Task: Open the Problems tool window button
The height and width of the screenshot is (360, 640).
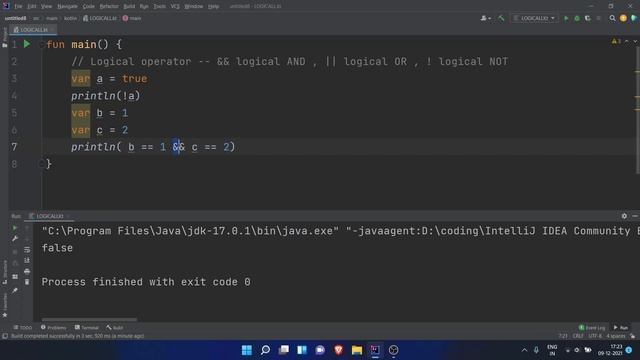Action: 53,327
